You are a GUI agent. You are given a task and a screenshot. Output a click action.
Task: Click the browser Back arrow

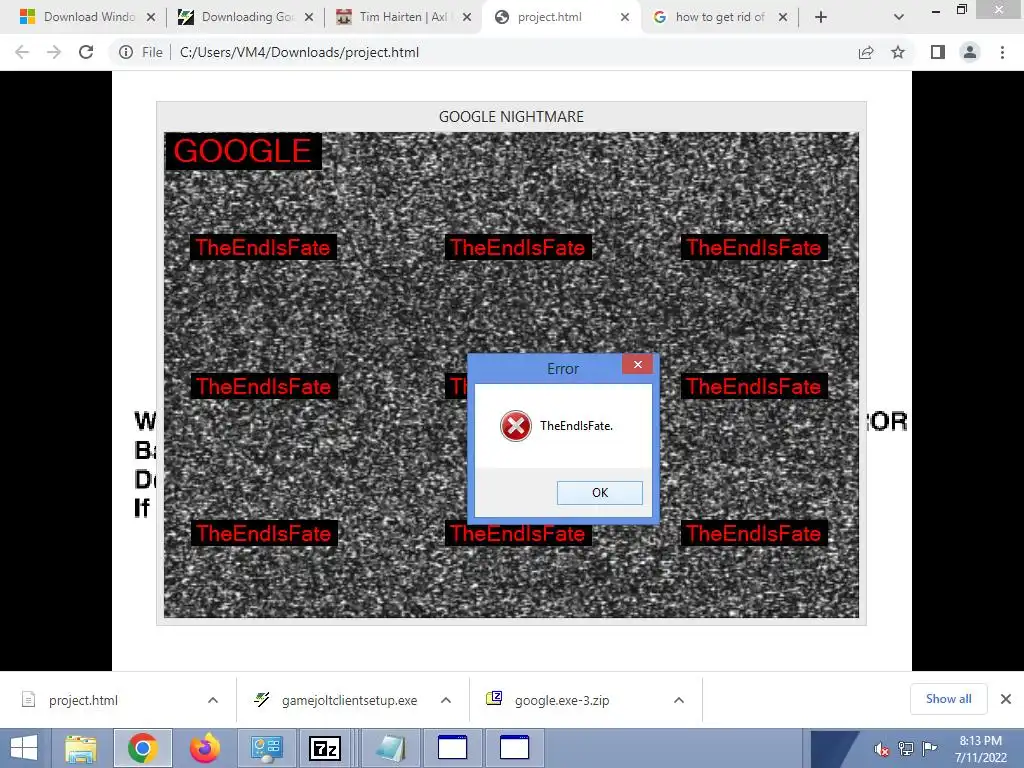pos(22,52)
